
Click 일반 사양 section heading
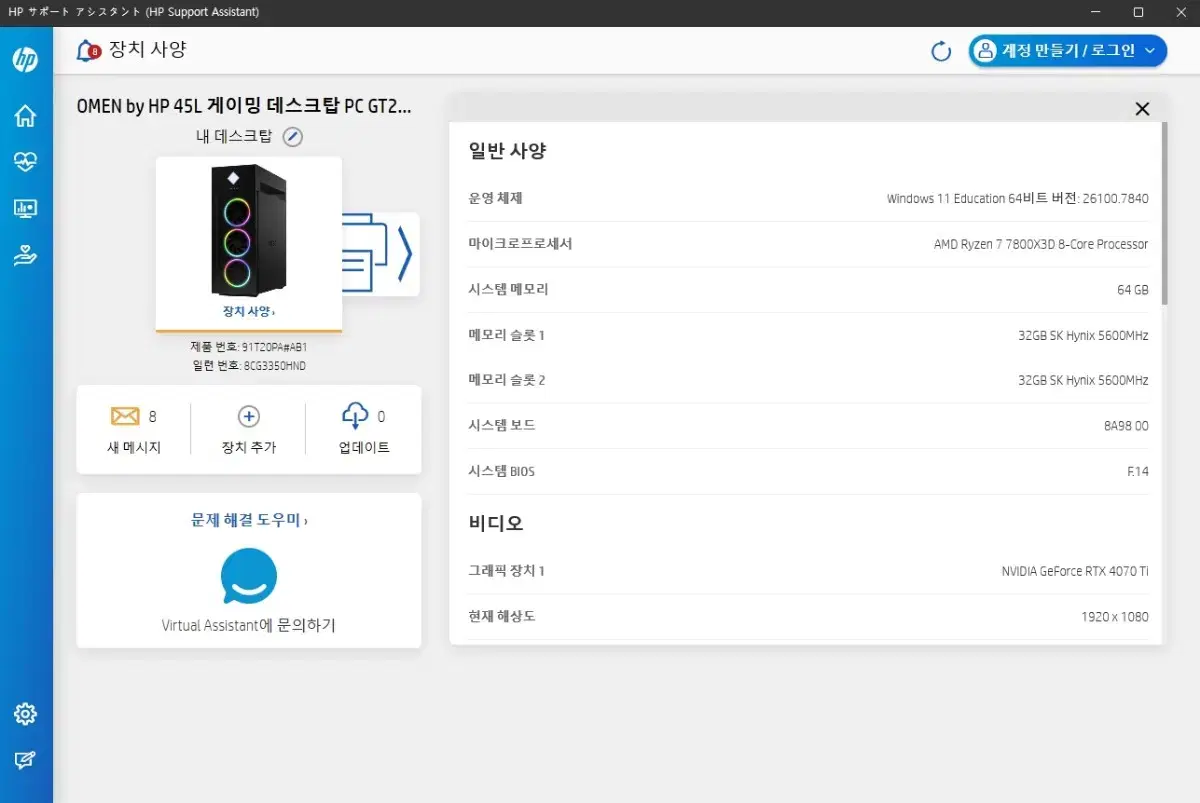(x=507, y=151)
